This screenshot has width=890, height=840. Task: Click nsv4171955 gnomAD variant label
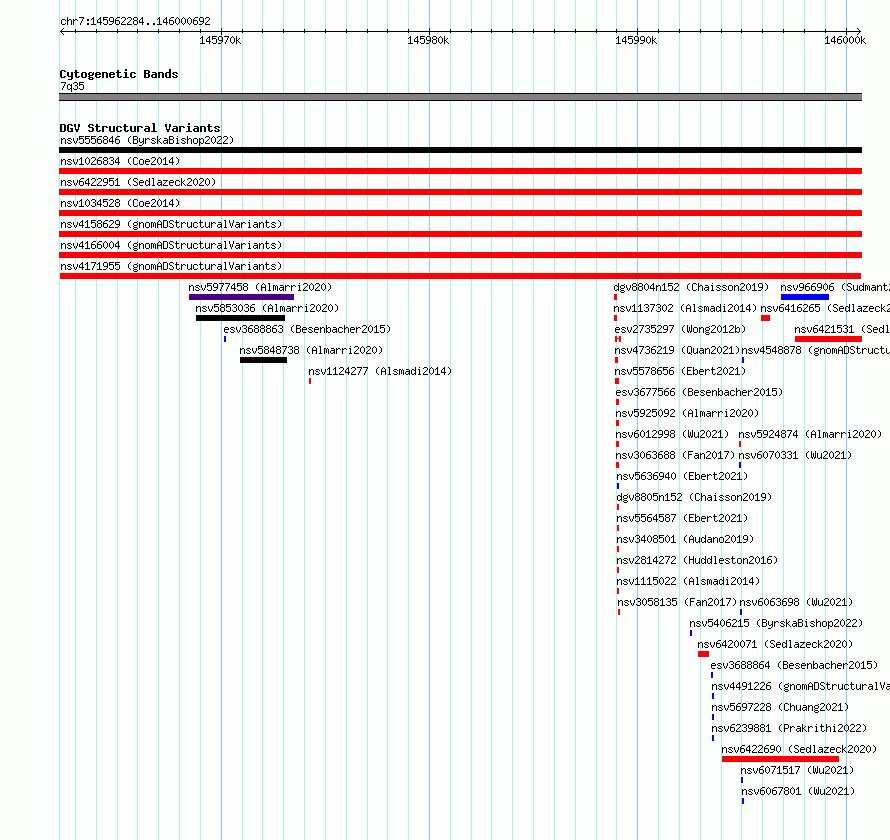(171, 266)
